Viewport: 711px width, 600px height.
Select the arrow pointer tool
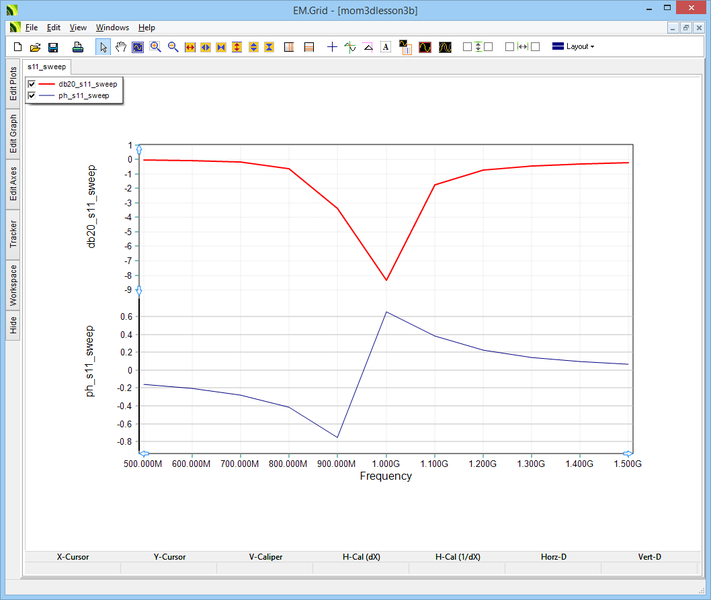coord(103,47)
